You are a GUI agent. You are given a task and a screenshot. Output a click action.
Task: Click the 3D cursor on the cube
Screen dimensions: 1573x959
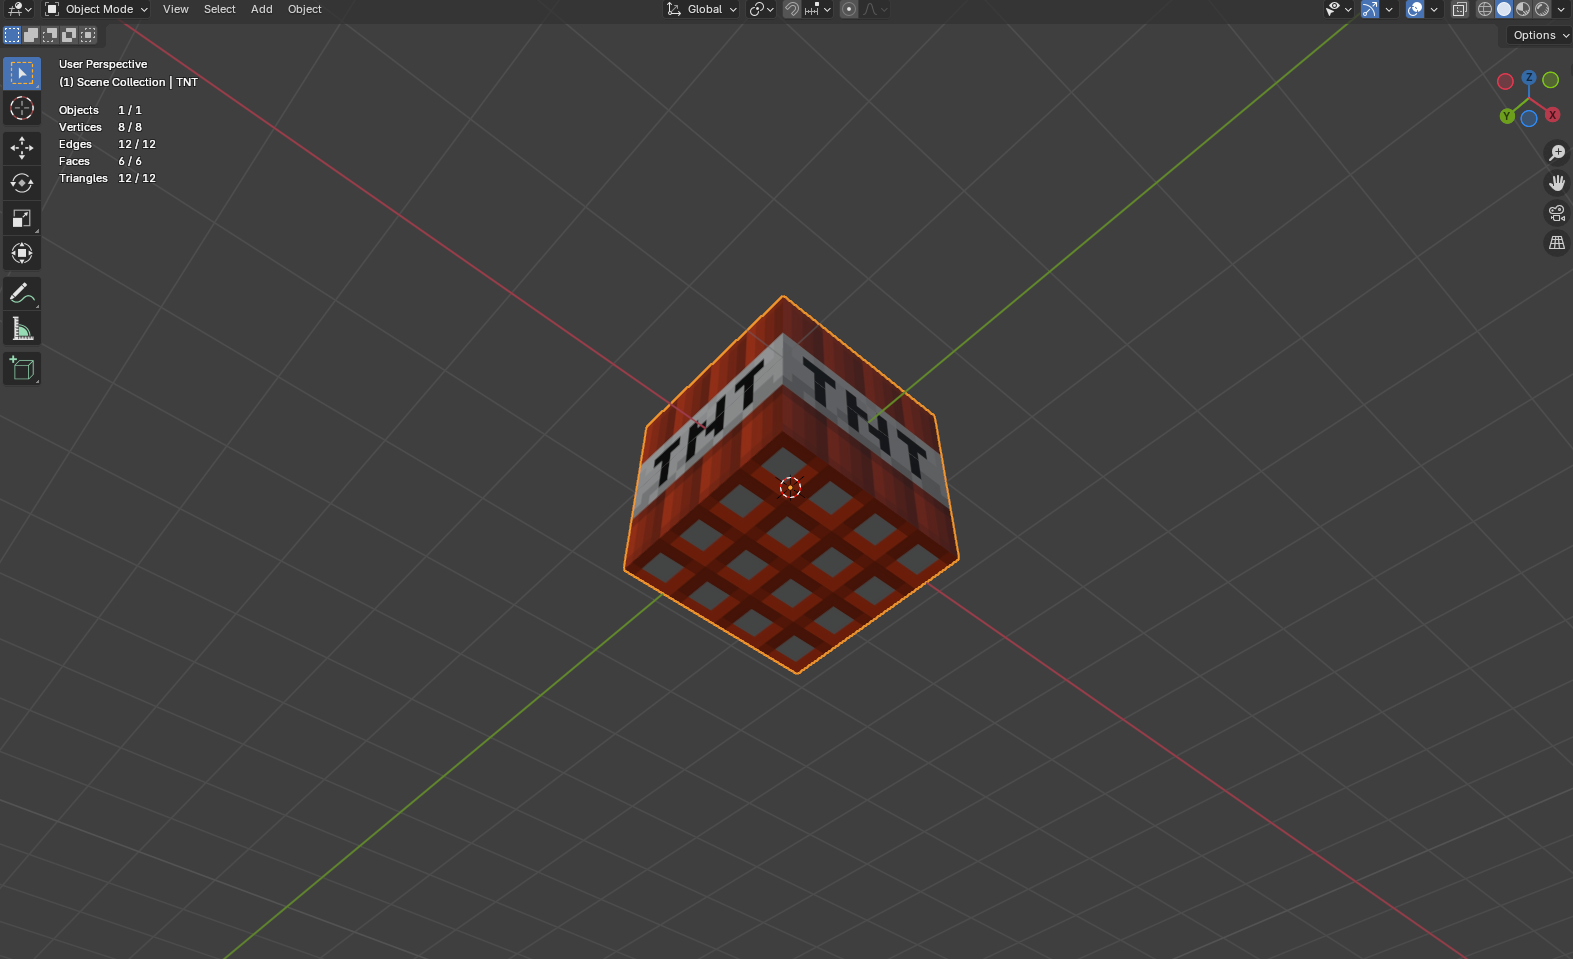pyautogui.click(x=790, y=487)
